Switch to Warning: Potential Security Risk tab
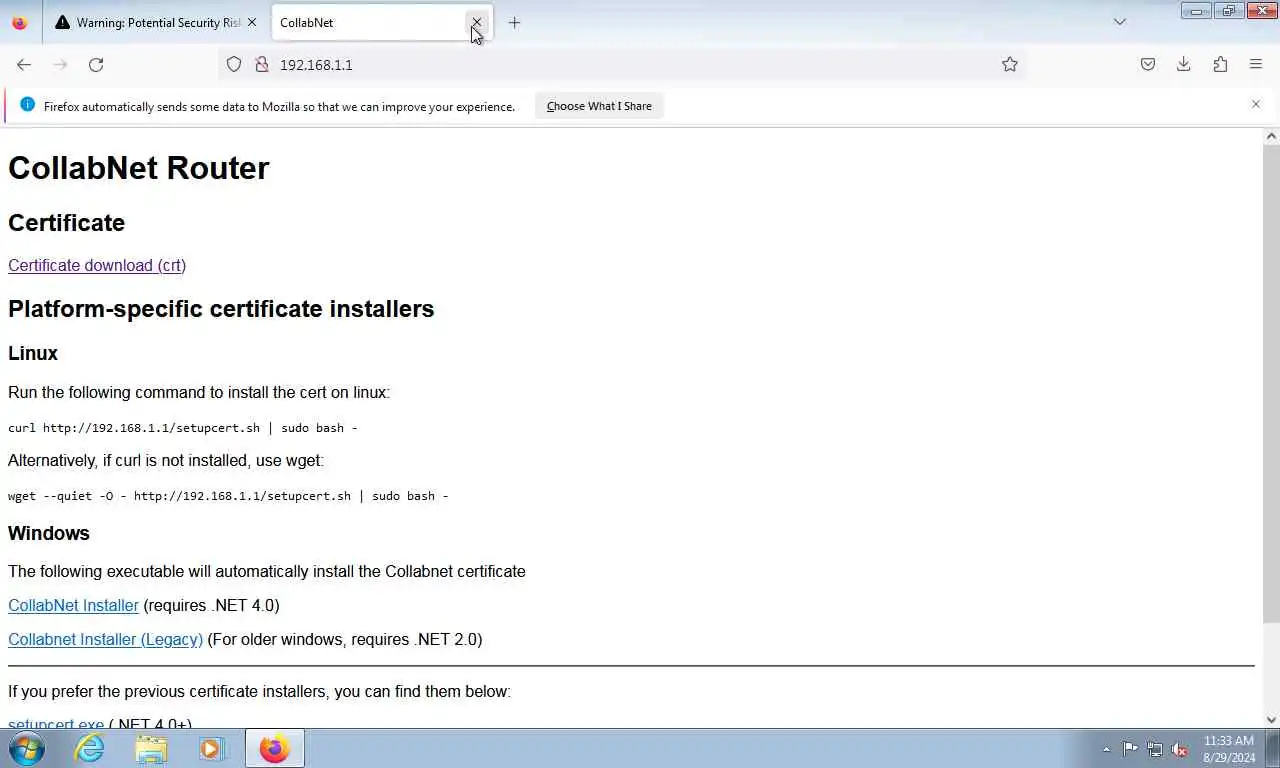This screenshot has width=1280, height=768. pyautogui.click(x=157, y=22)
